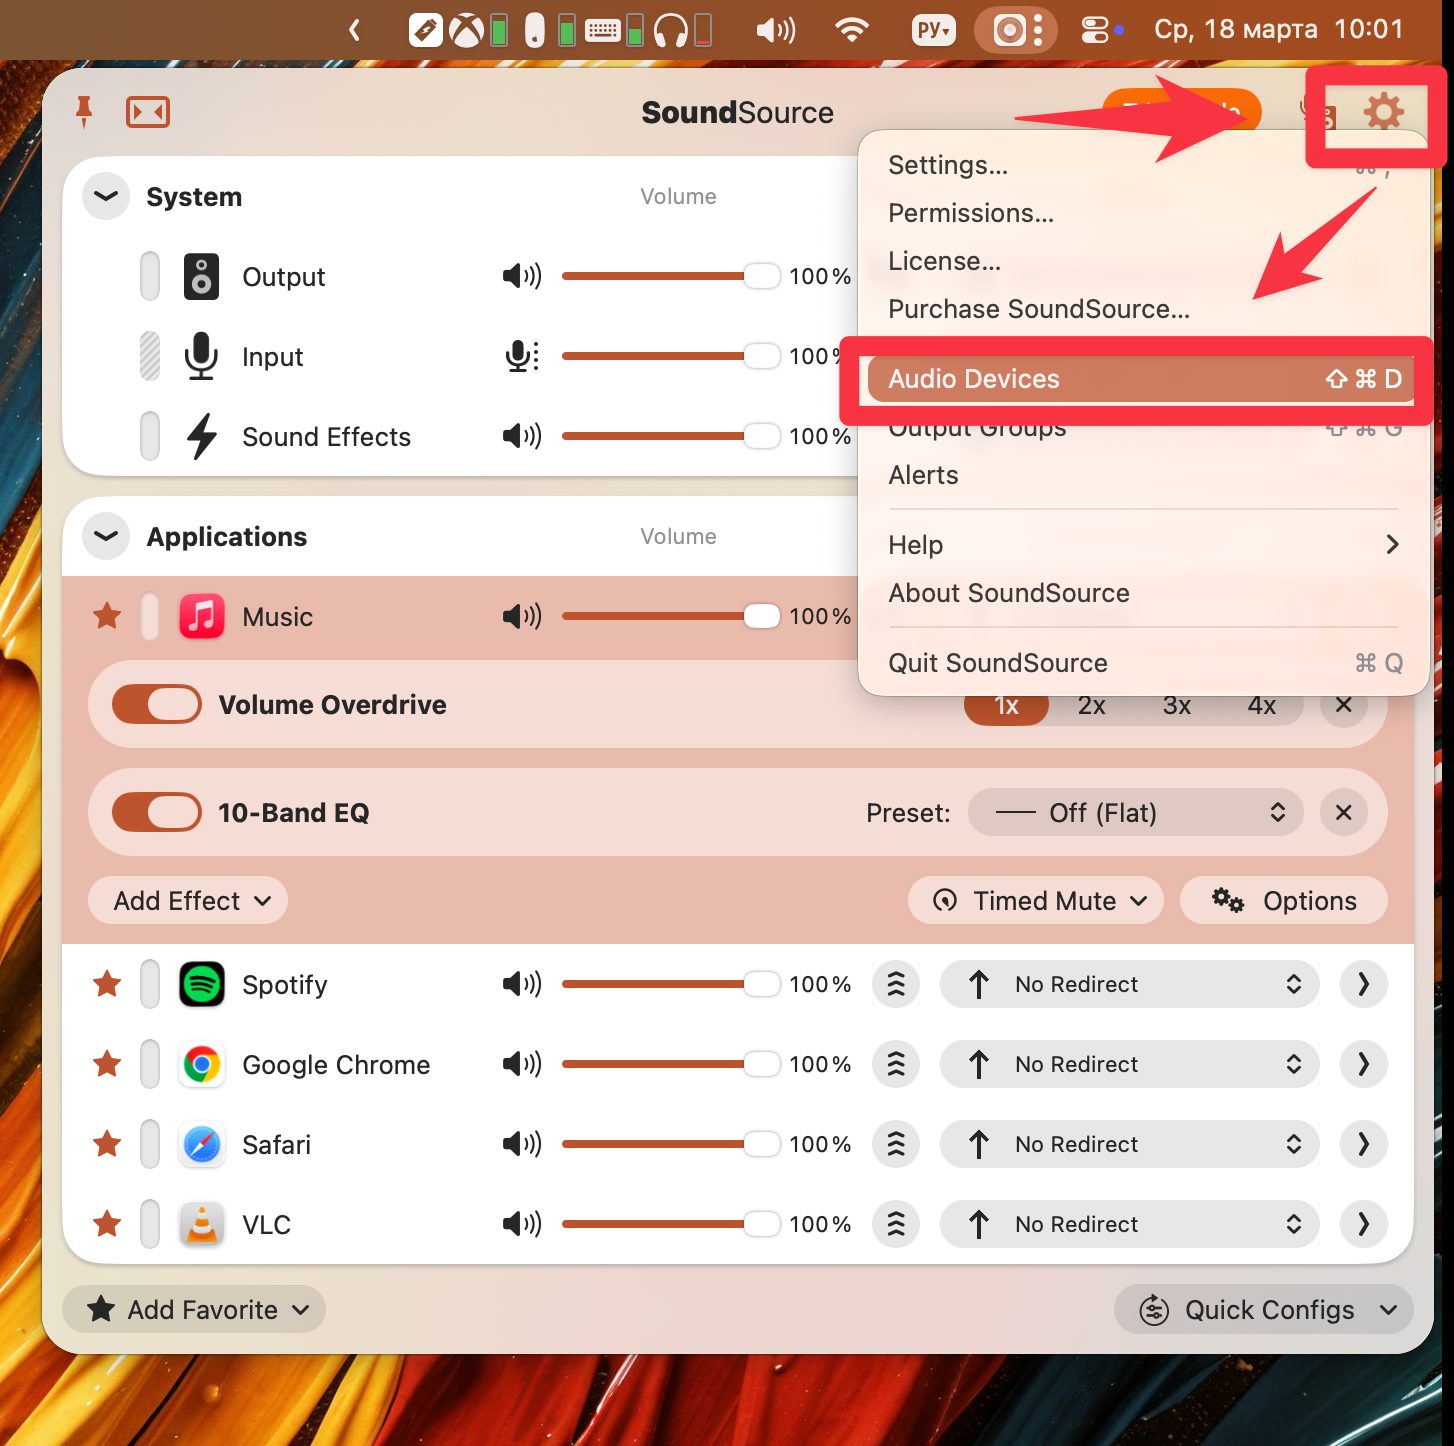Mute VLC speaker icon

[x=522, y=1224]
